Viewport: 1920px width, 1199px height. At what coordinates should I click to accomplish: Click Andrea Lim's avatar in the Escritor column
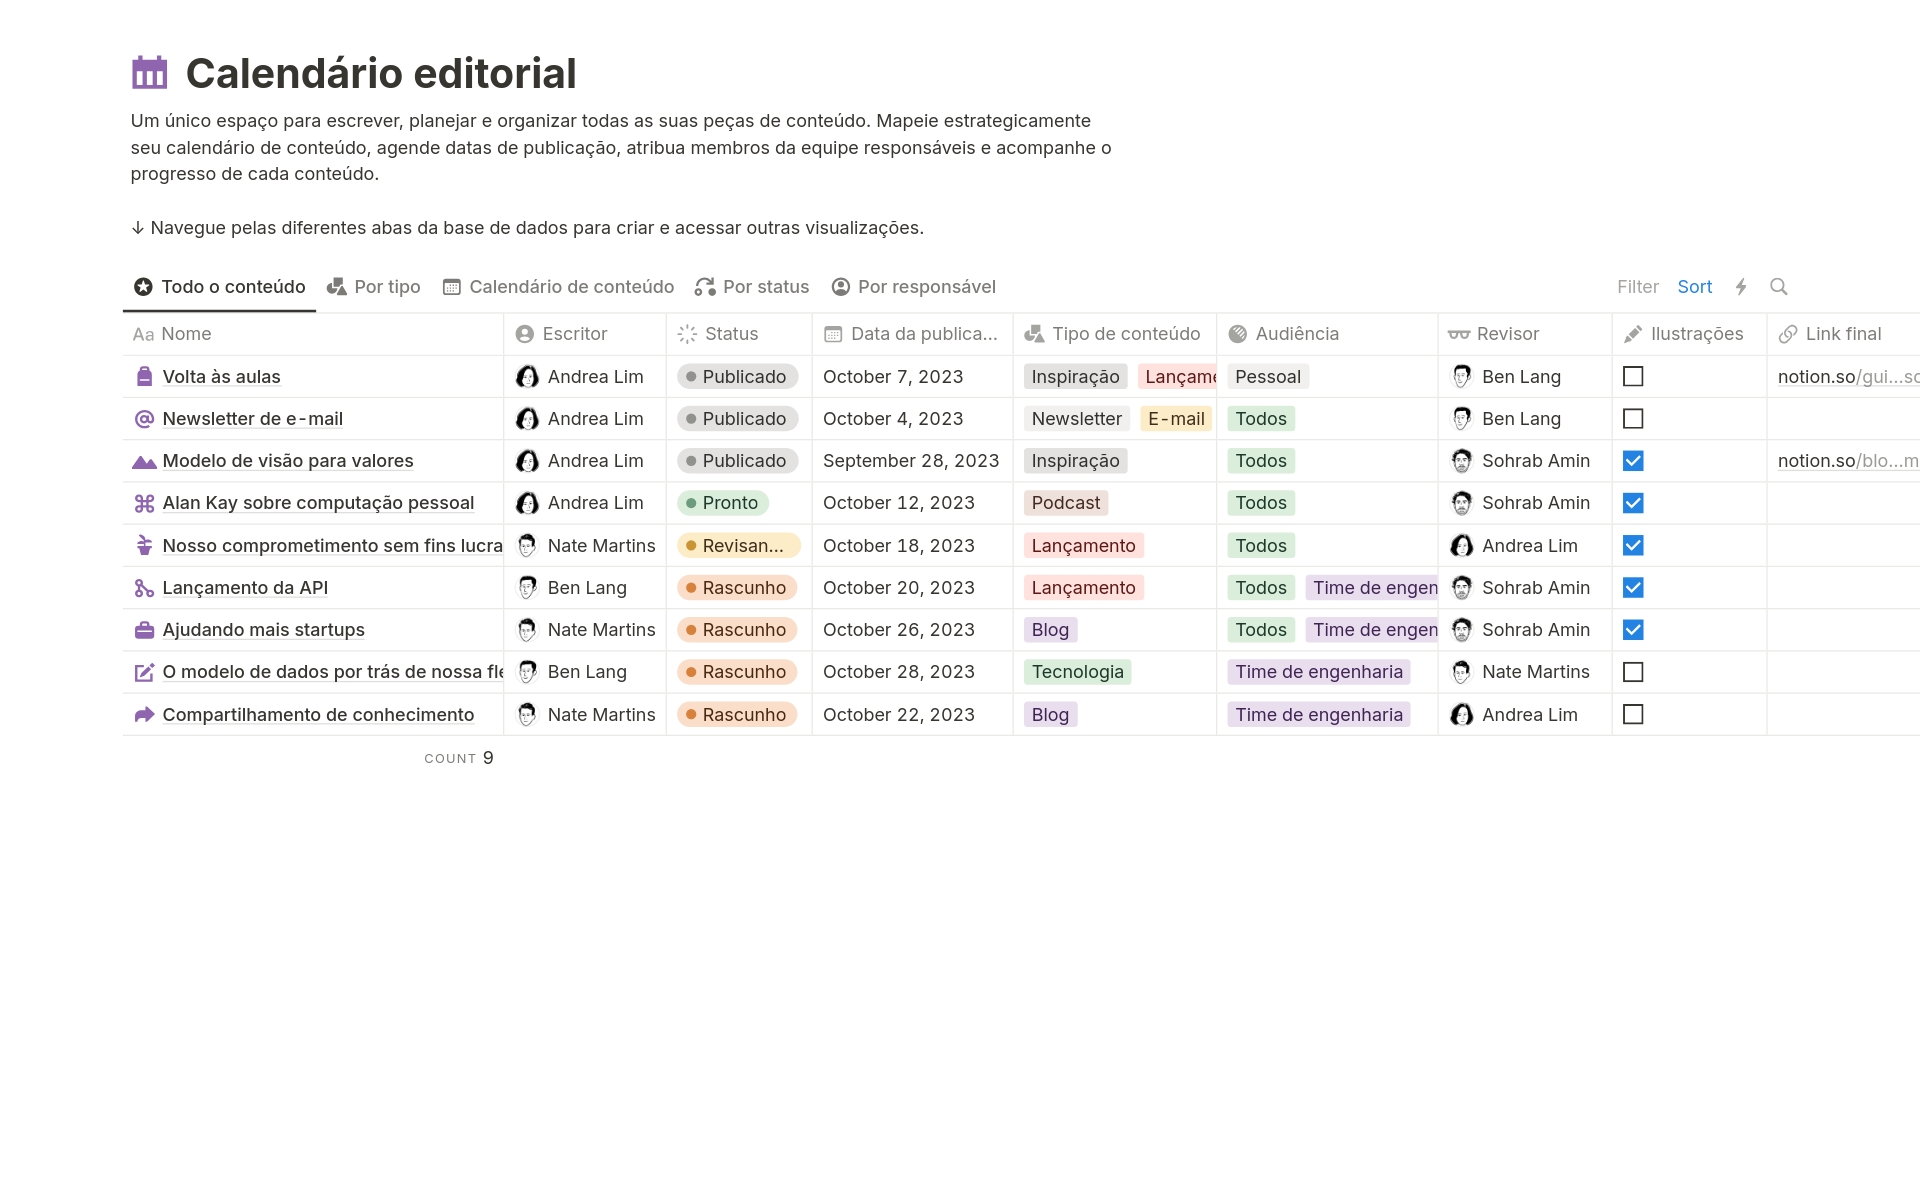click(527, 377)
